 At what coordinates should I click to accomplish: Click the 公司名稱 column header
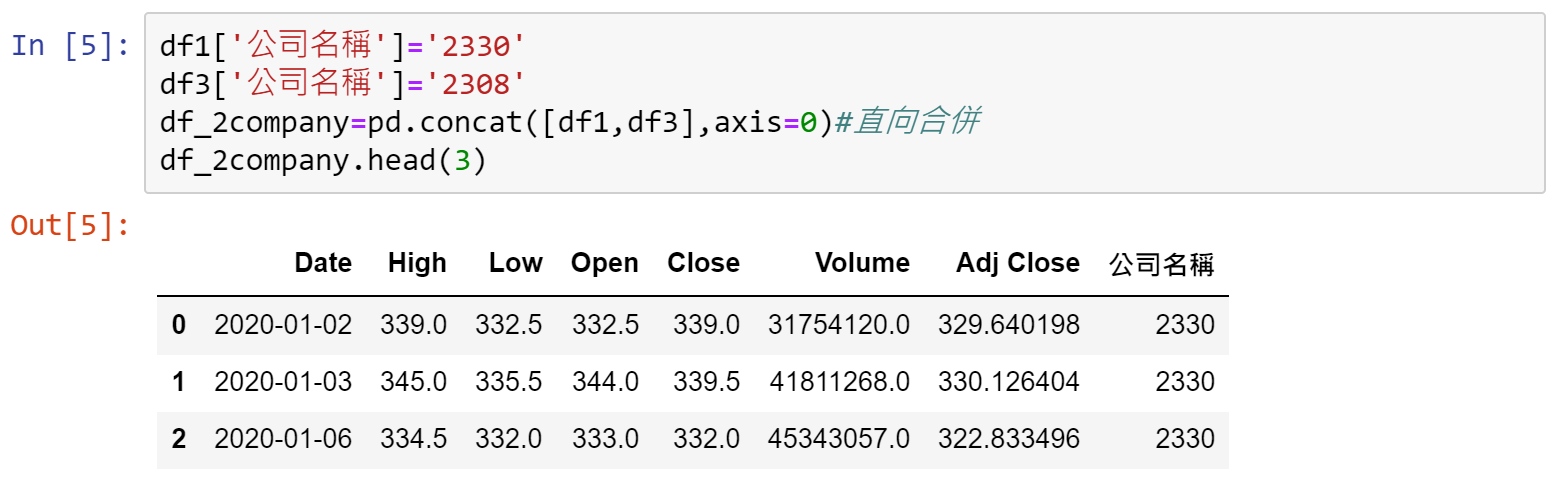click(1162, 264)
